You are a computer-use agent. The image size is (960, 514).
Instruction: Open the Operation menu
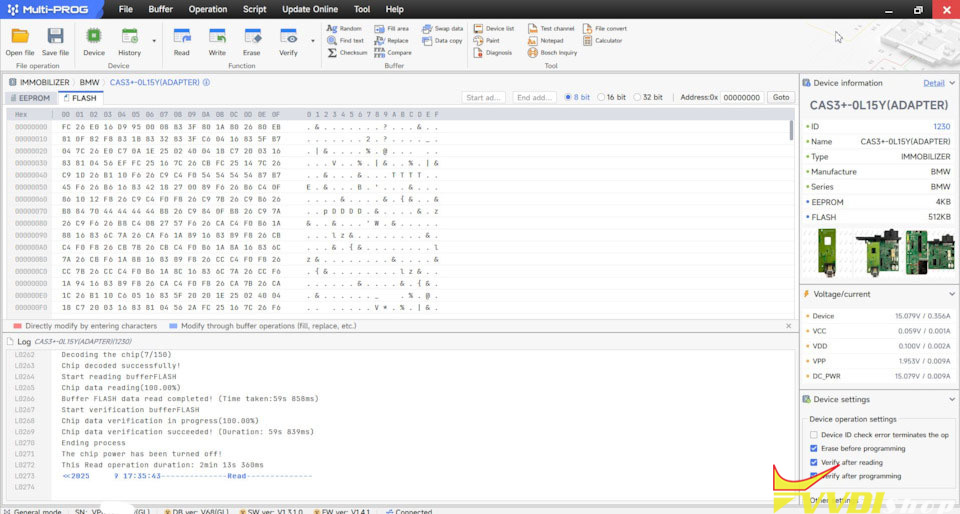point(208,9)
